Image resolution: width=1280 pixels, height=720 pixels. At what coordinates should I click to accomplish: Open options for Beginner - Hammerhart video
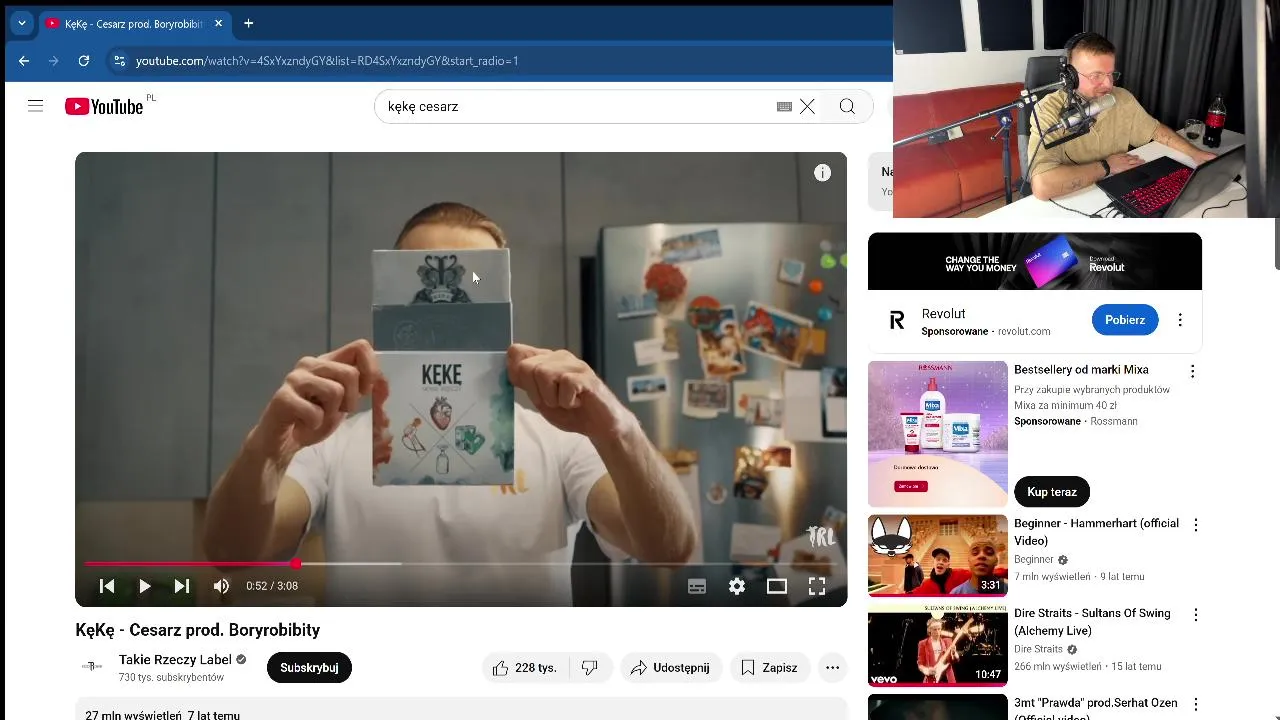pos(1195,525)
